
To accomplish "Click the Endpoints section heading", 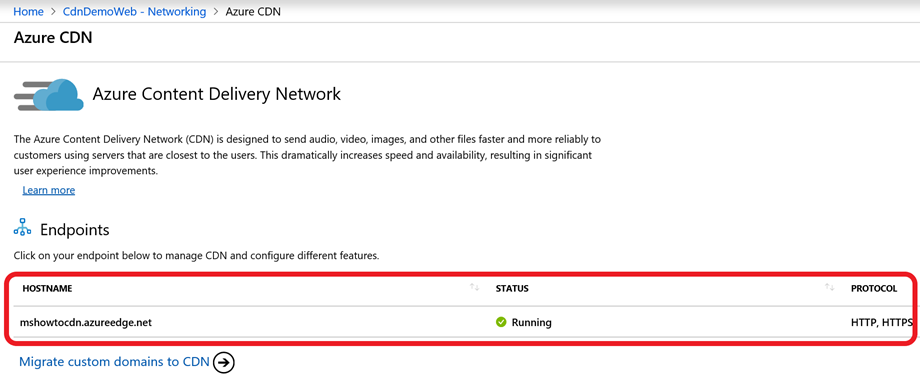I will (x=75, y=229).
